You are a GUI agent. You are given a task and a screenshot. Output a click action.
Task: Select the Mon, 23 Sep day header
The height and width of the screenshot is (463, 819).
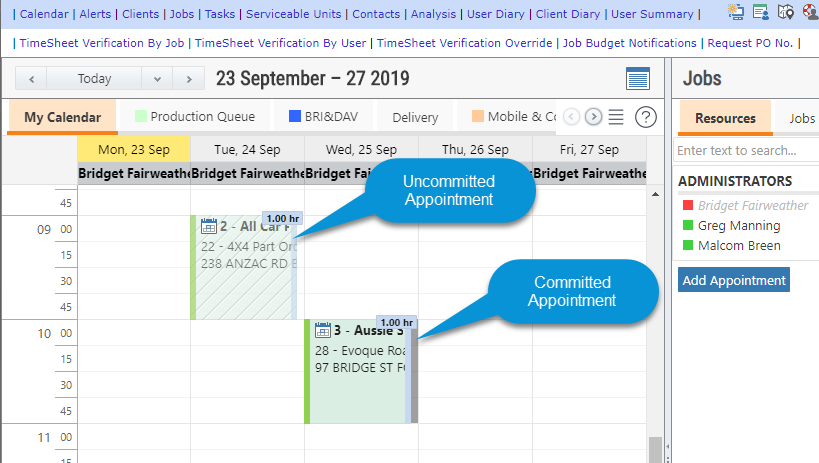point(134,149)
